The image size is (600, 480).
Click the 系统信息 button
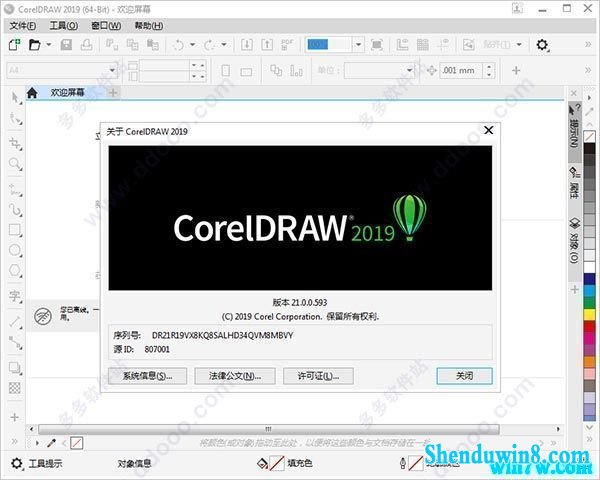[x=147, y=376]
